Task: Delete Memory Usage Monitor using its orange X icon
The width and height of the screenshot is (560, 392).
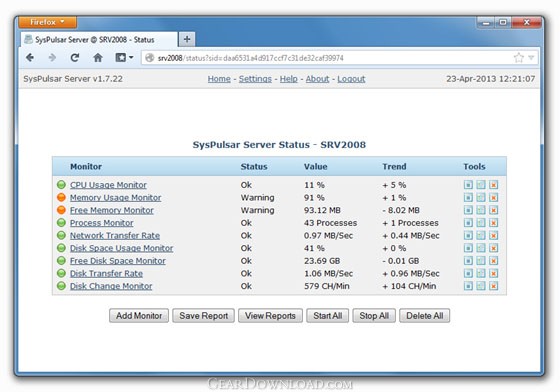Action: 494,197
